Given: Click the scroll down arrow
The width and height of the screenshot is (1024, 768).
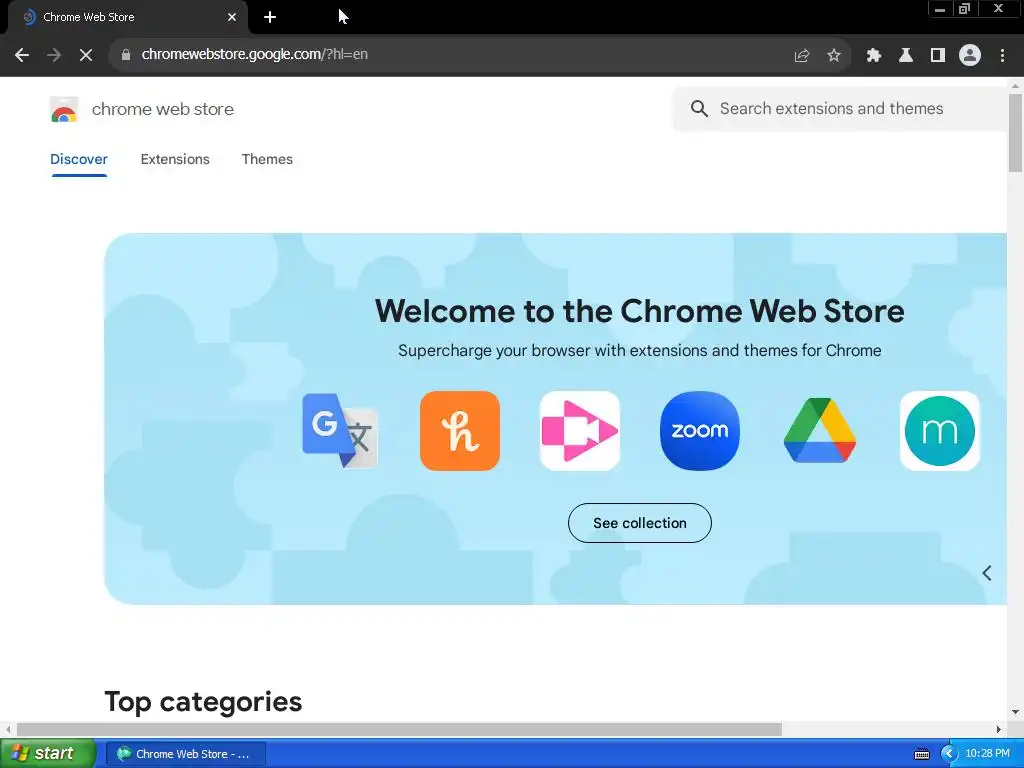Looking at the screenshot, I should point(1016,712).
